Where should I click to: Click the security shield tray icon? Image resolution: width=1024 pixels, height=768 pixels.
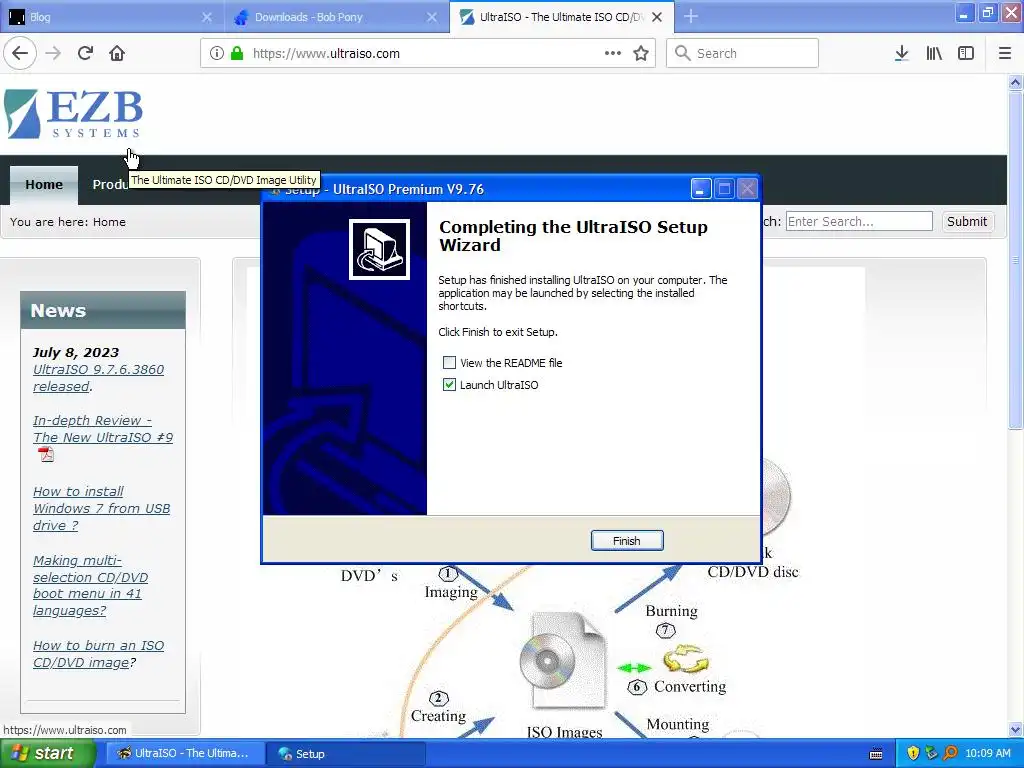point(913,753)
